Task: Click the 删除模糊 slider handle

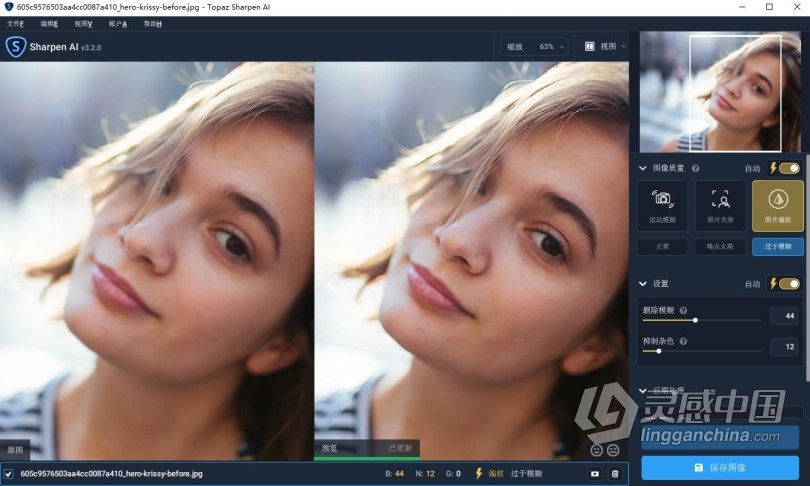Action: 695,320
